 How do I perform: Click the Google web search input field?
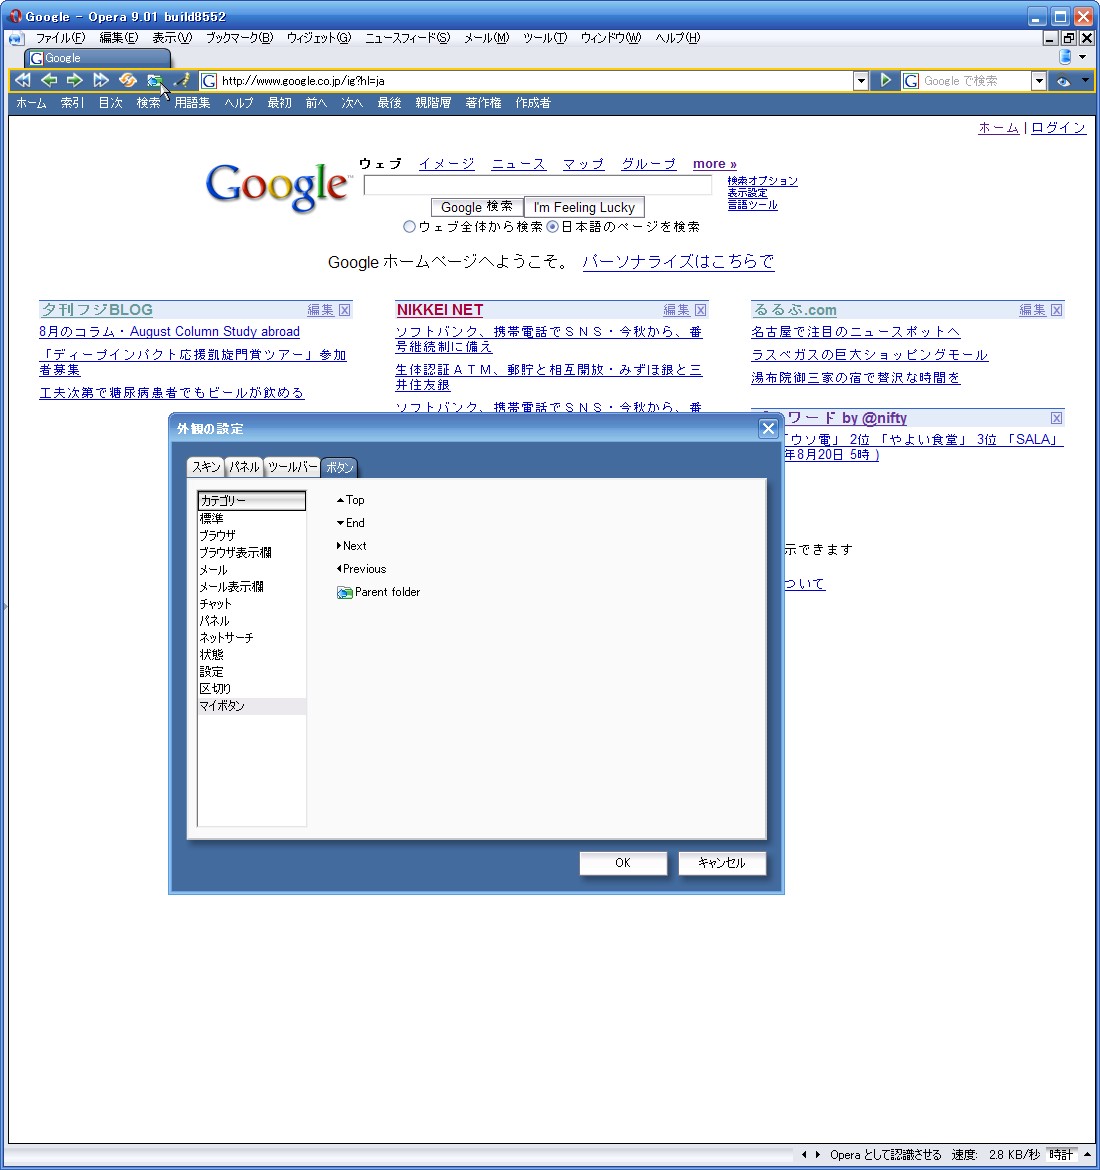pos(537,184)
